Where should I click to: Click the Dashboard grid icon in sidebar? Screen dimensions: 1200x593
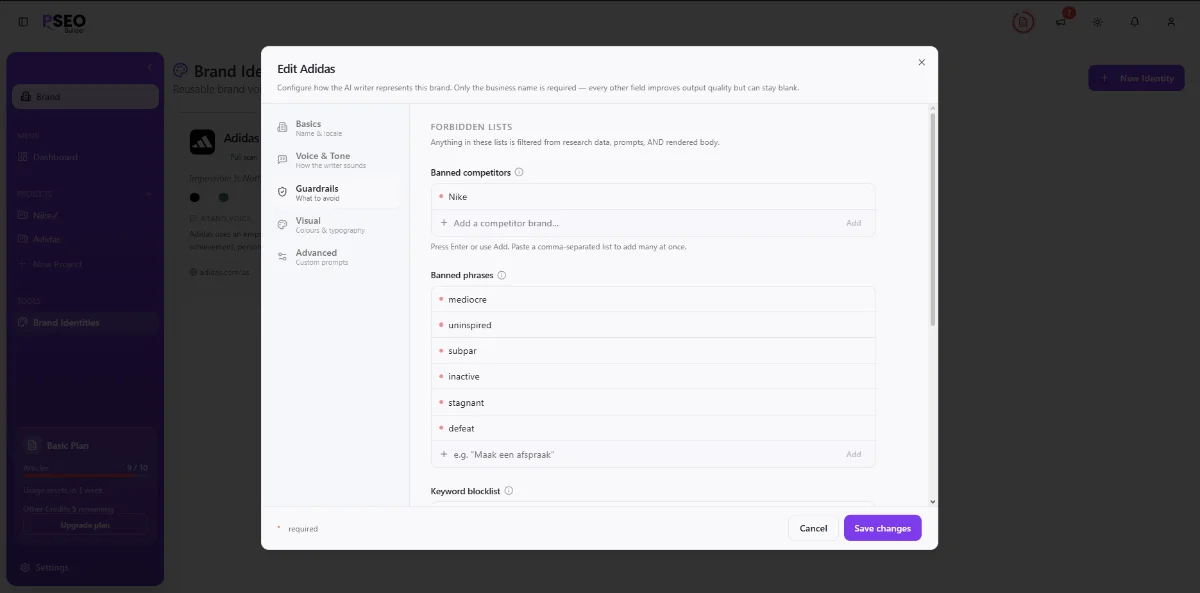(23, 157)
